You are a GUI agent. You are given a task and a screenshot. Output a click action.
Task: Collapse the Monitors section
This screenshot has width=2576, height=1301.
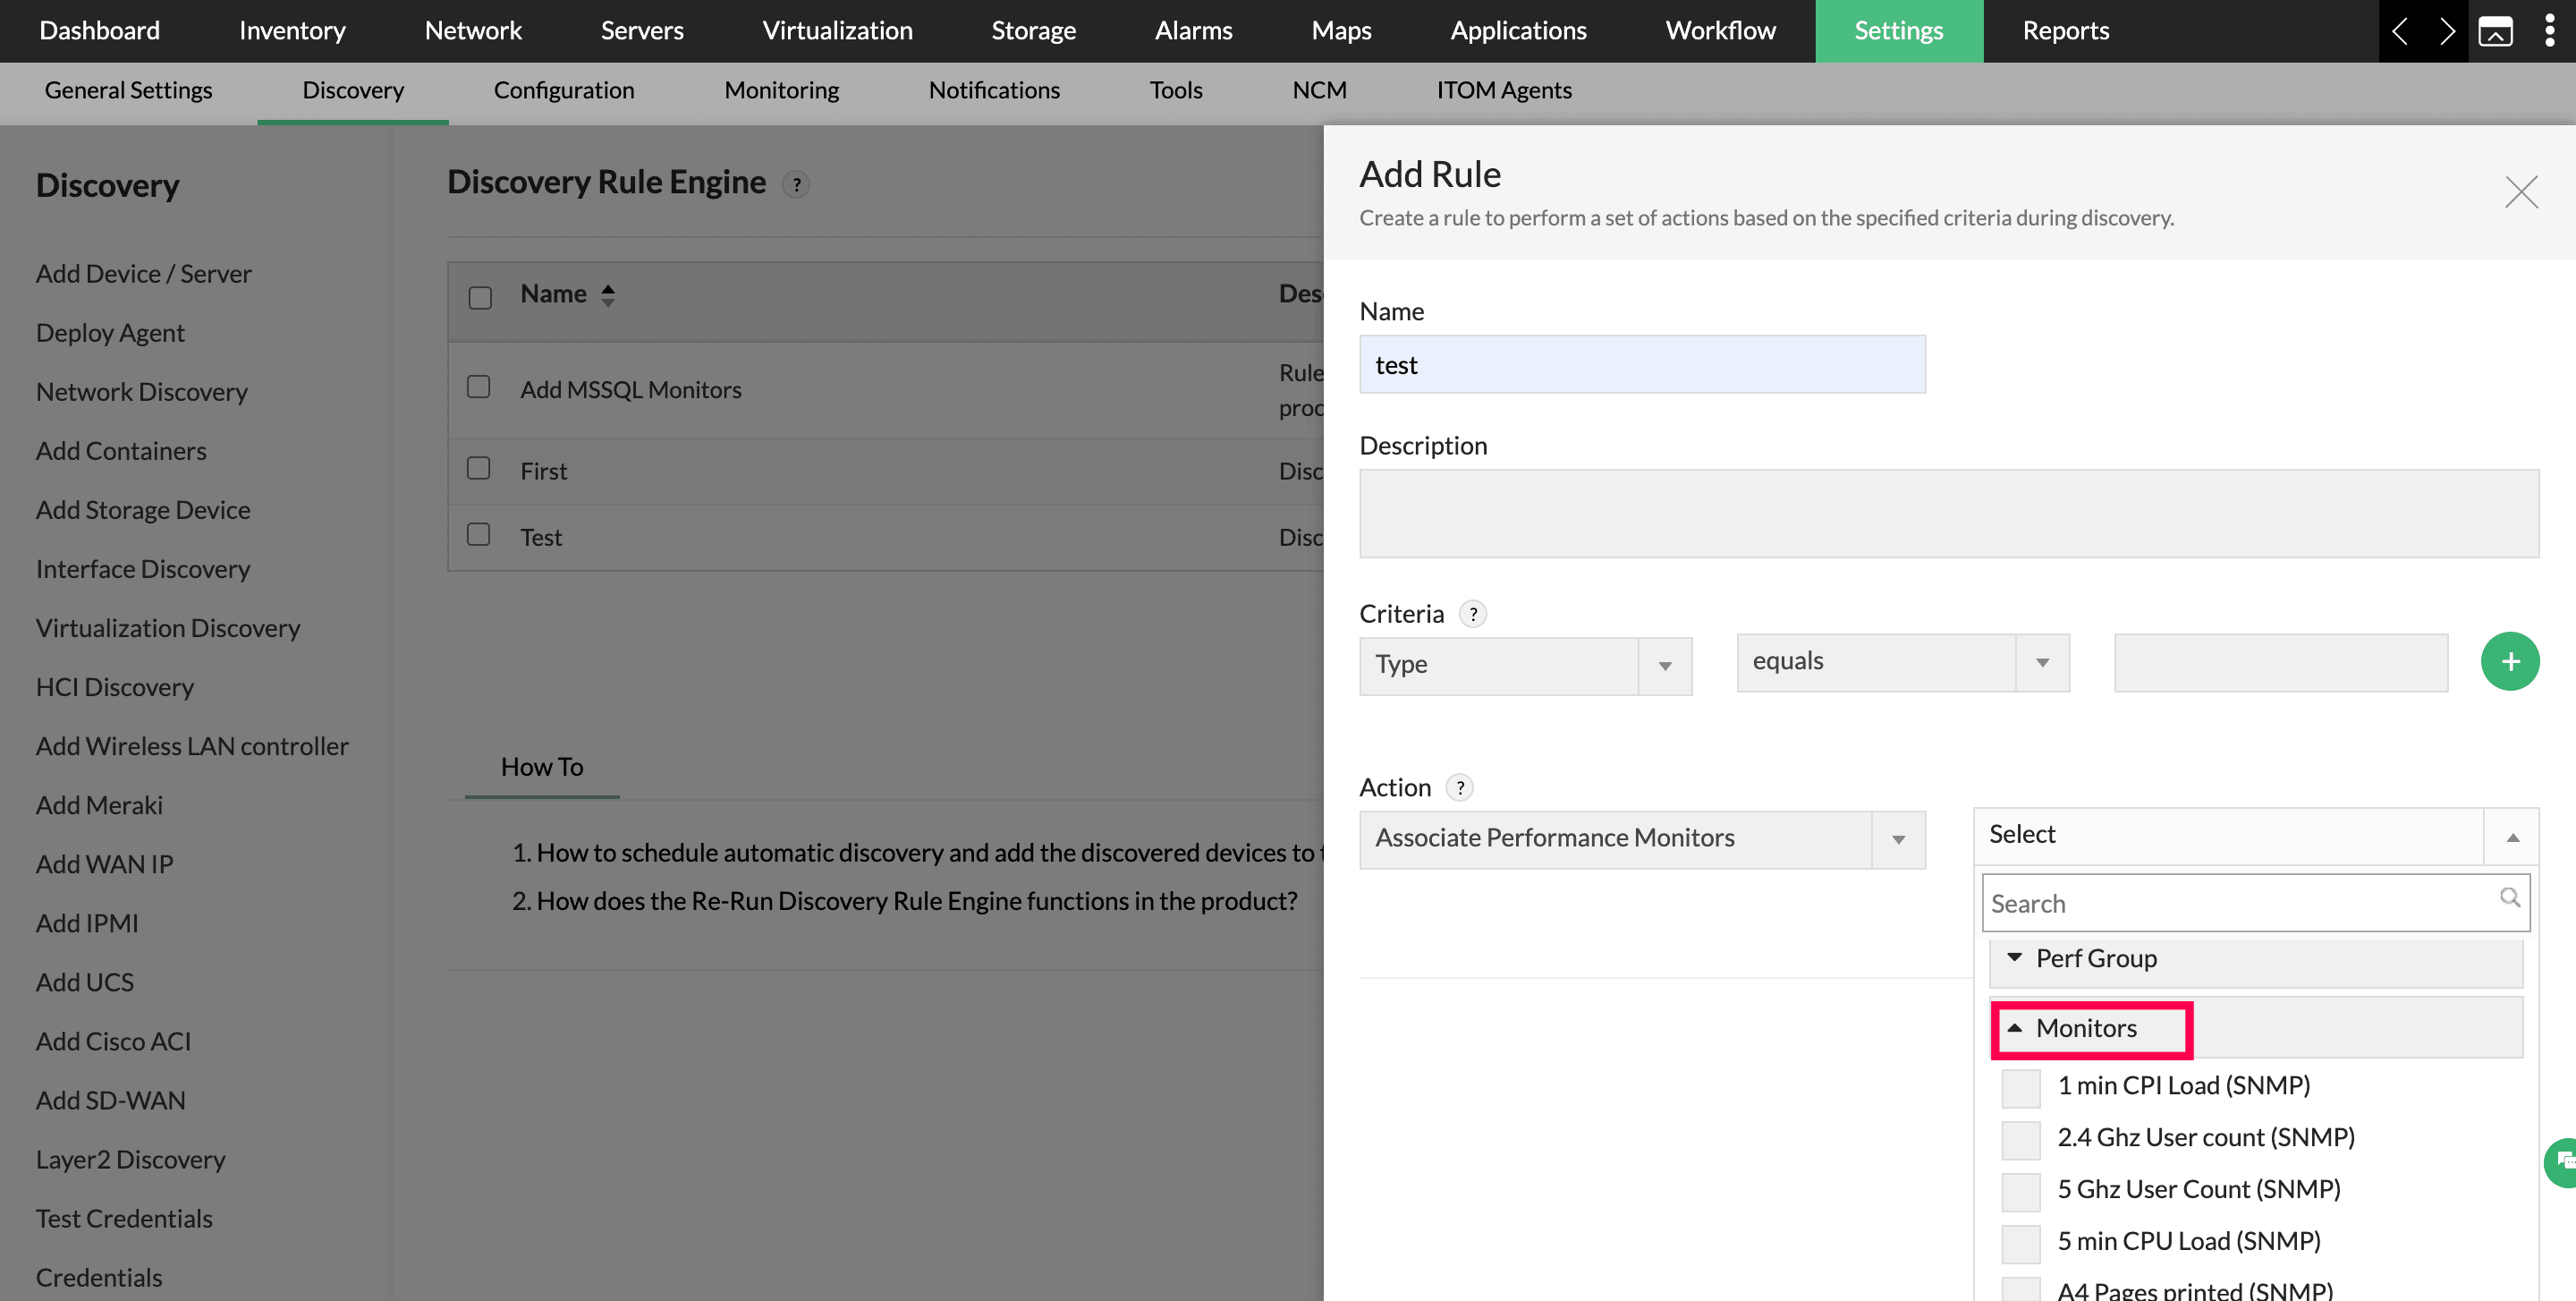(2255, 1029)
